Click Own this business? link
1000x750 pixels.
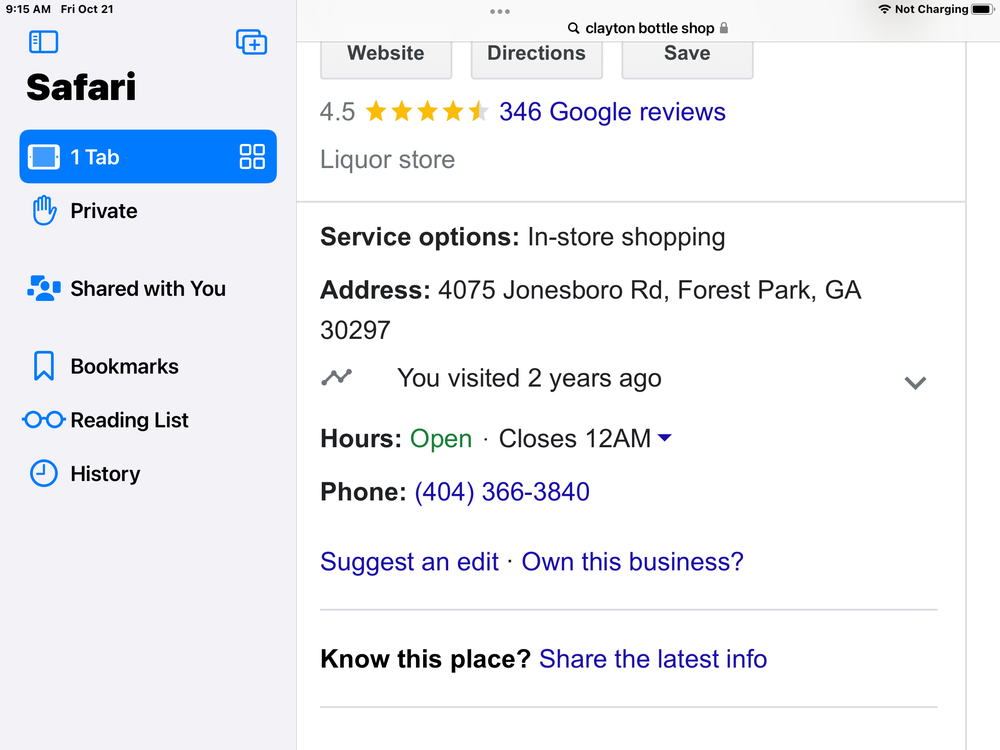[633, 562]
